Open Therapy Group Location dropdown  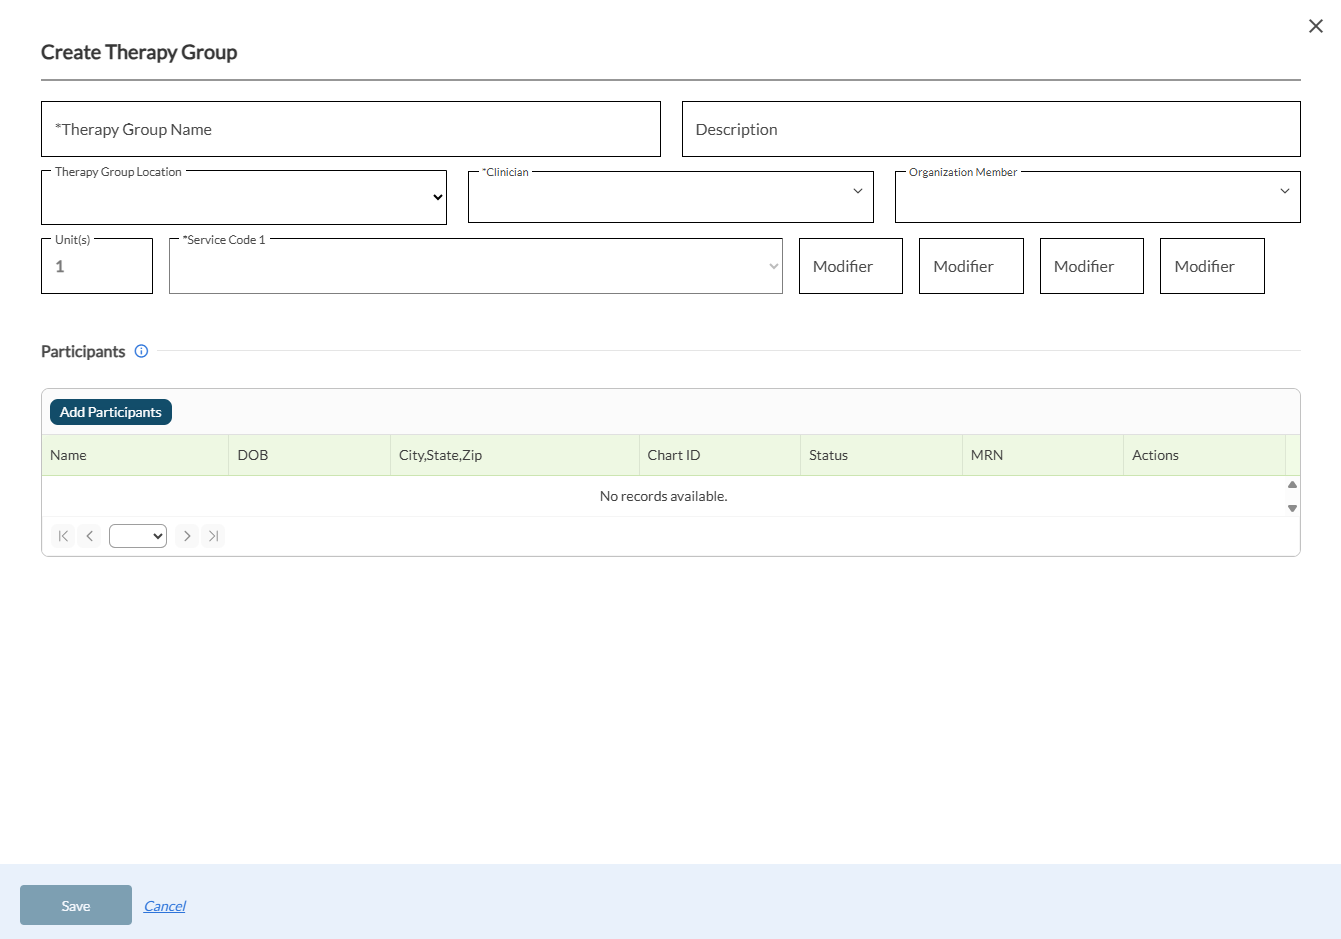[x=244, y=197]
